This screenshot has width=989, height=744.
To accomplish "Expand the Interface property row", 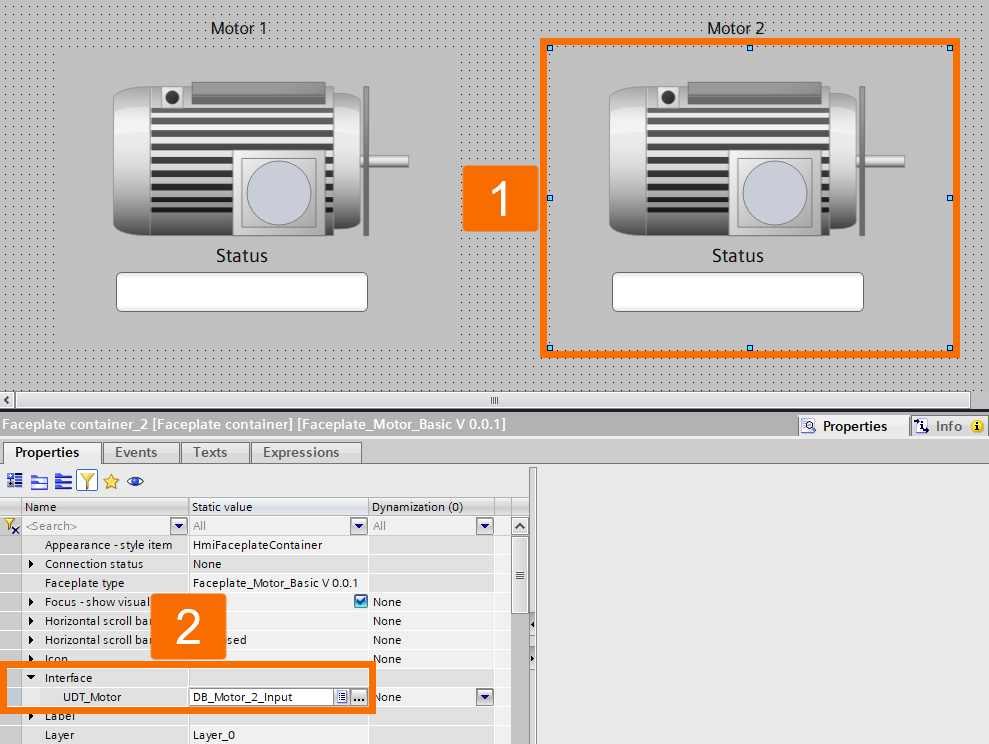I will (x=33, y=677).
